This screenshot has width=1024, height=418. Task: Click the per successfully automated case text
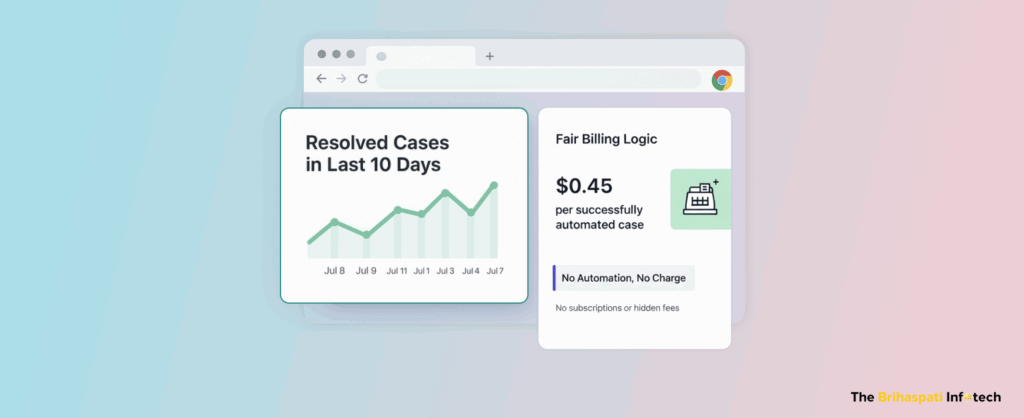pyautogui.click(x=600, y=217)
